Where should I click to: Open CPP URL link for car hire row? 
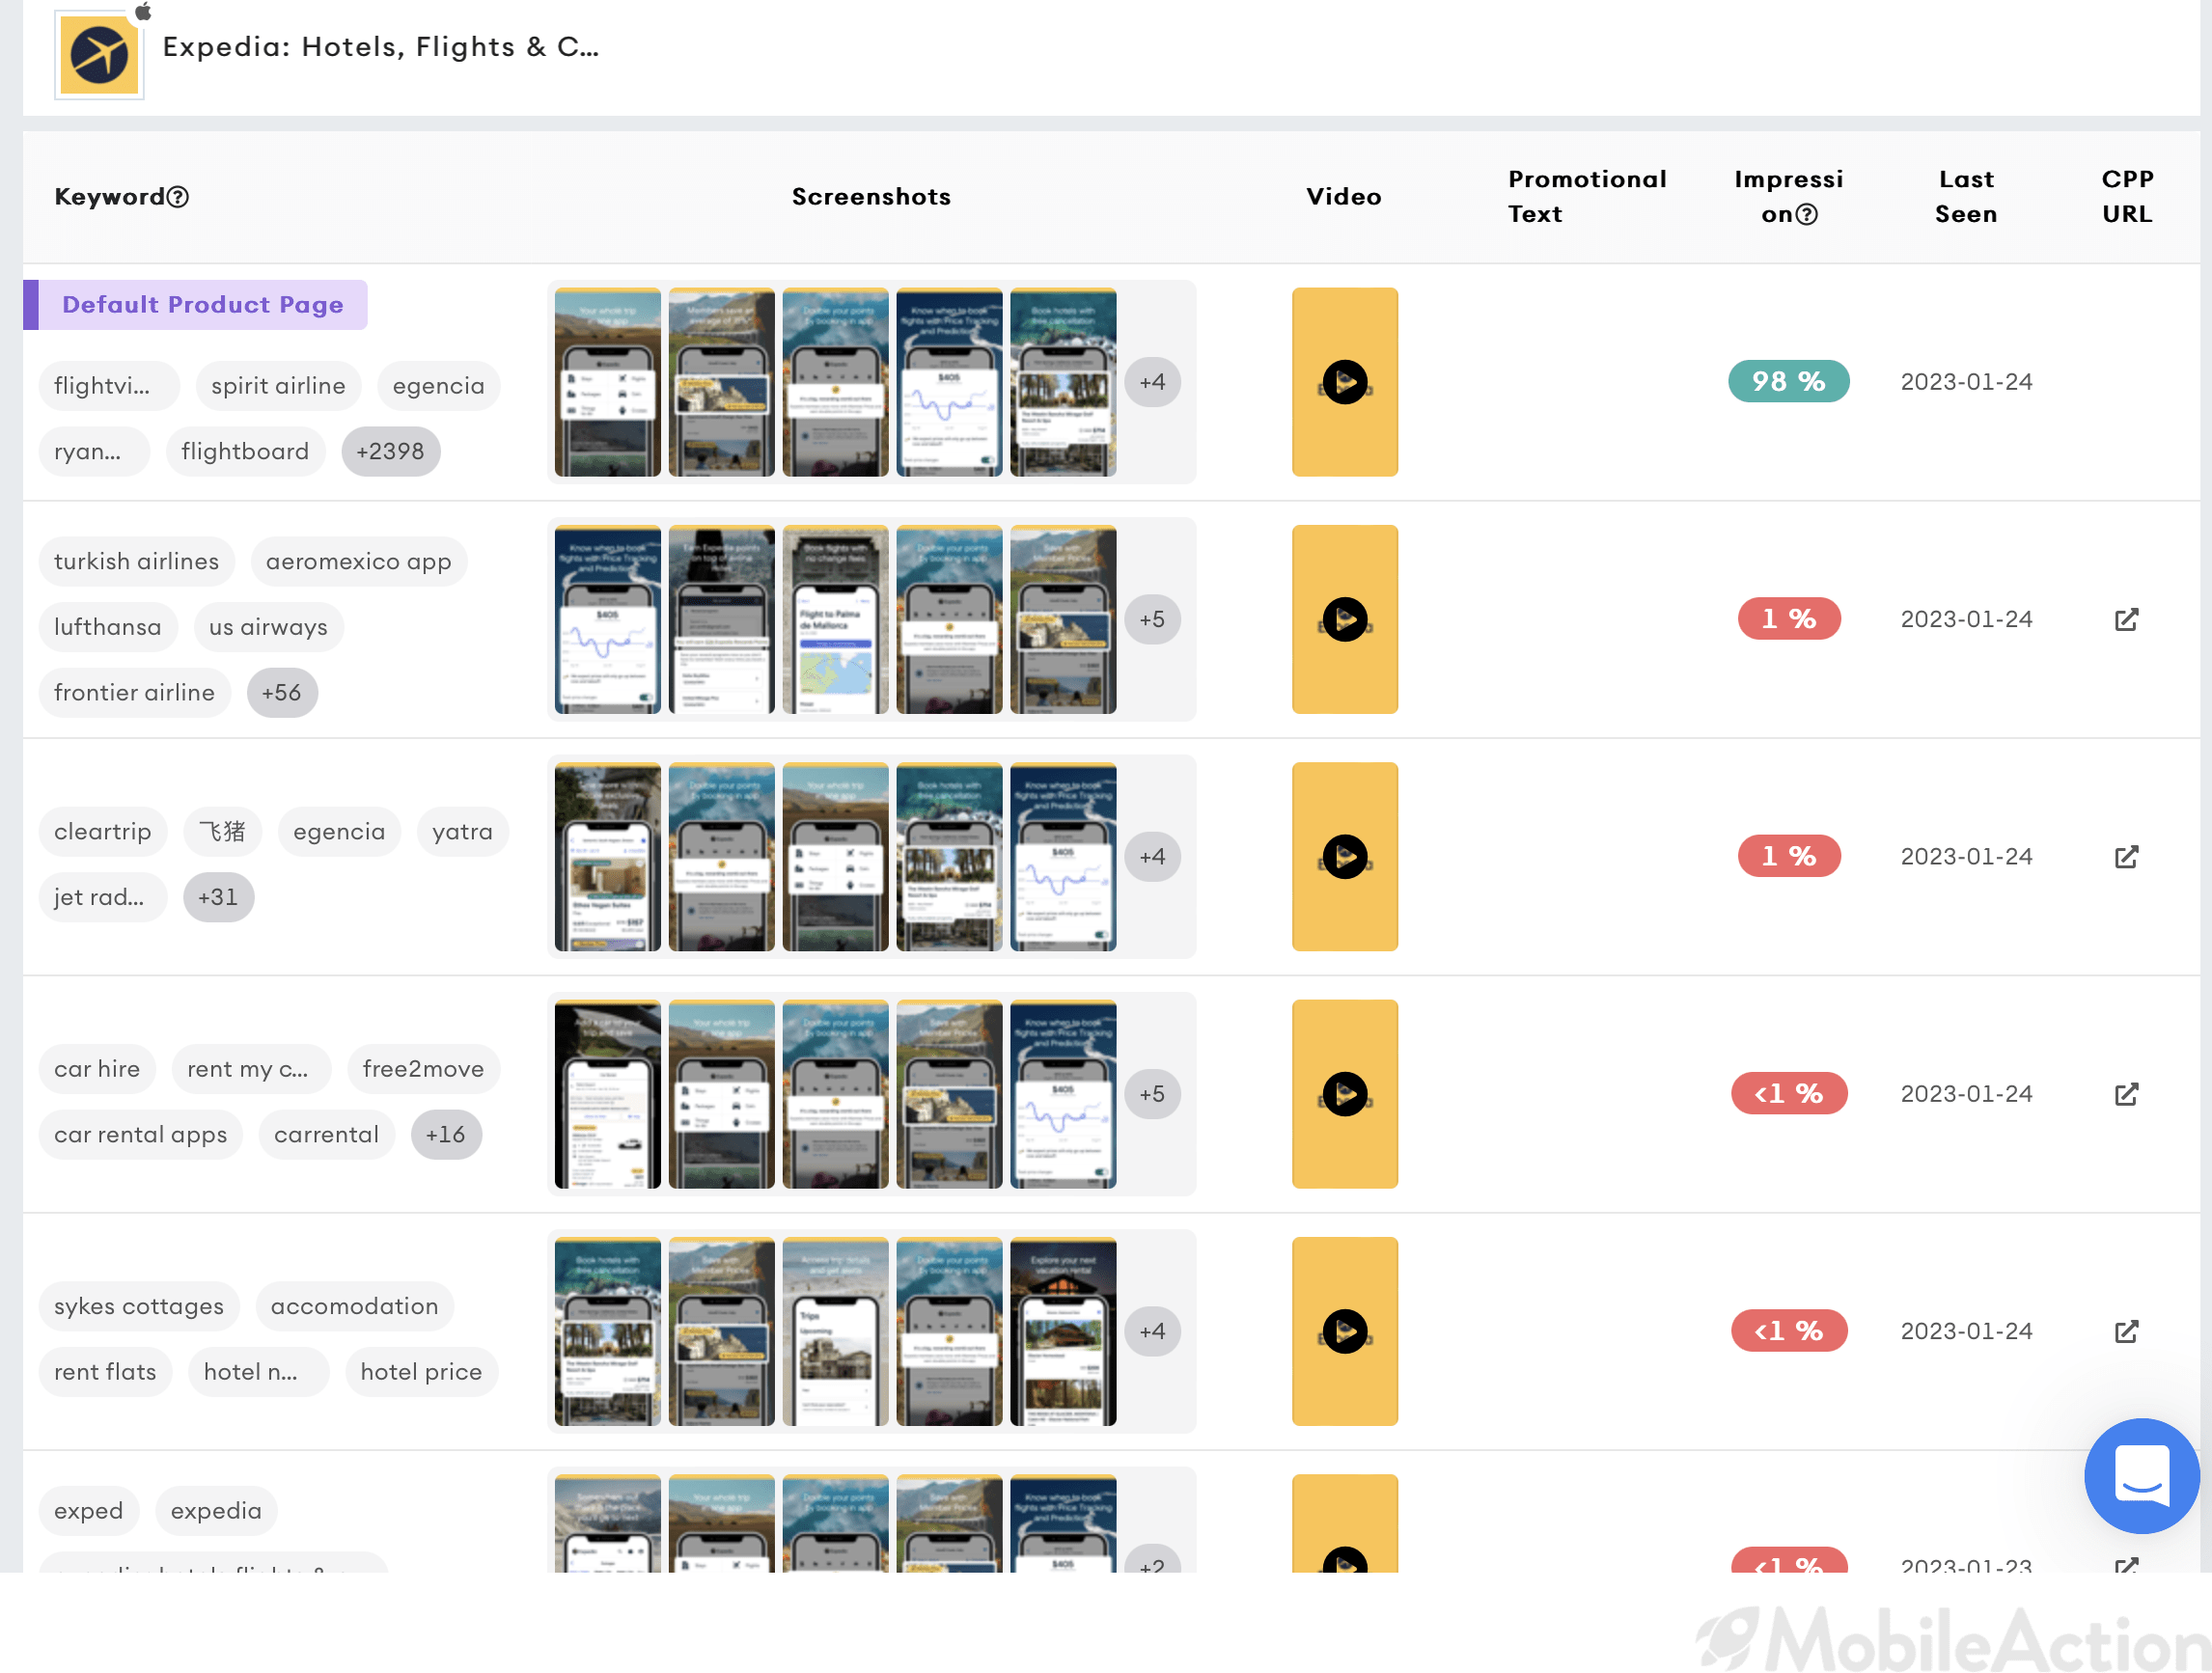point(2127,1094)
